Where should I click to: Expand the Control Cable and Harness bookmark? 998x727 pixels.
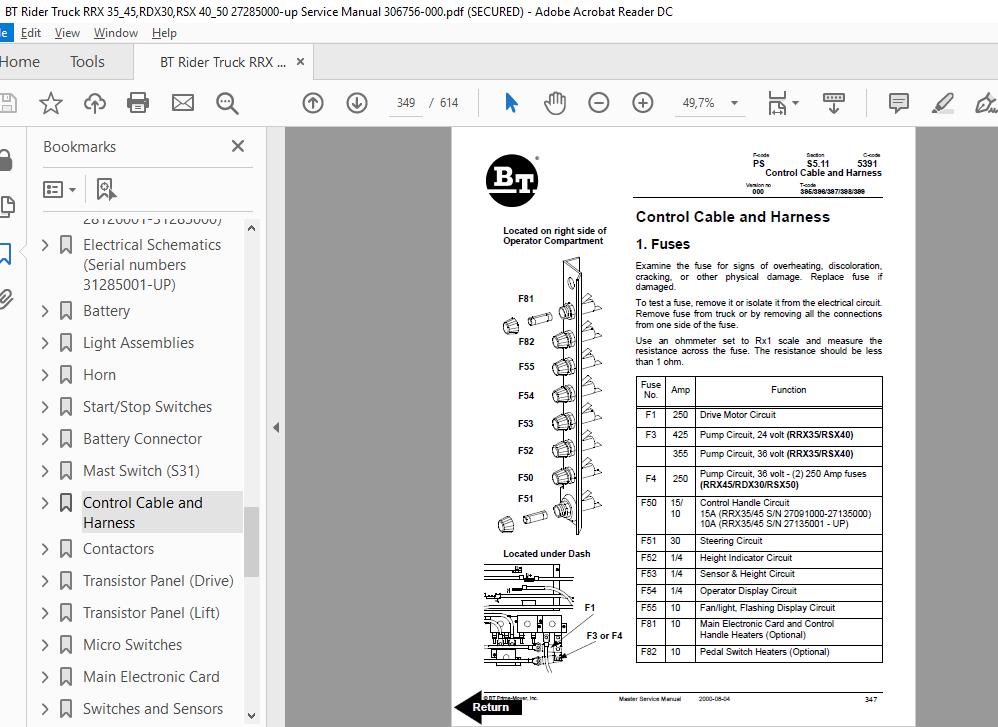click(x=45, y=503)
